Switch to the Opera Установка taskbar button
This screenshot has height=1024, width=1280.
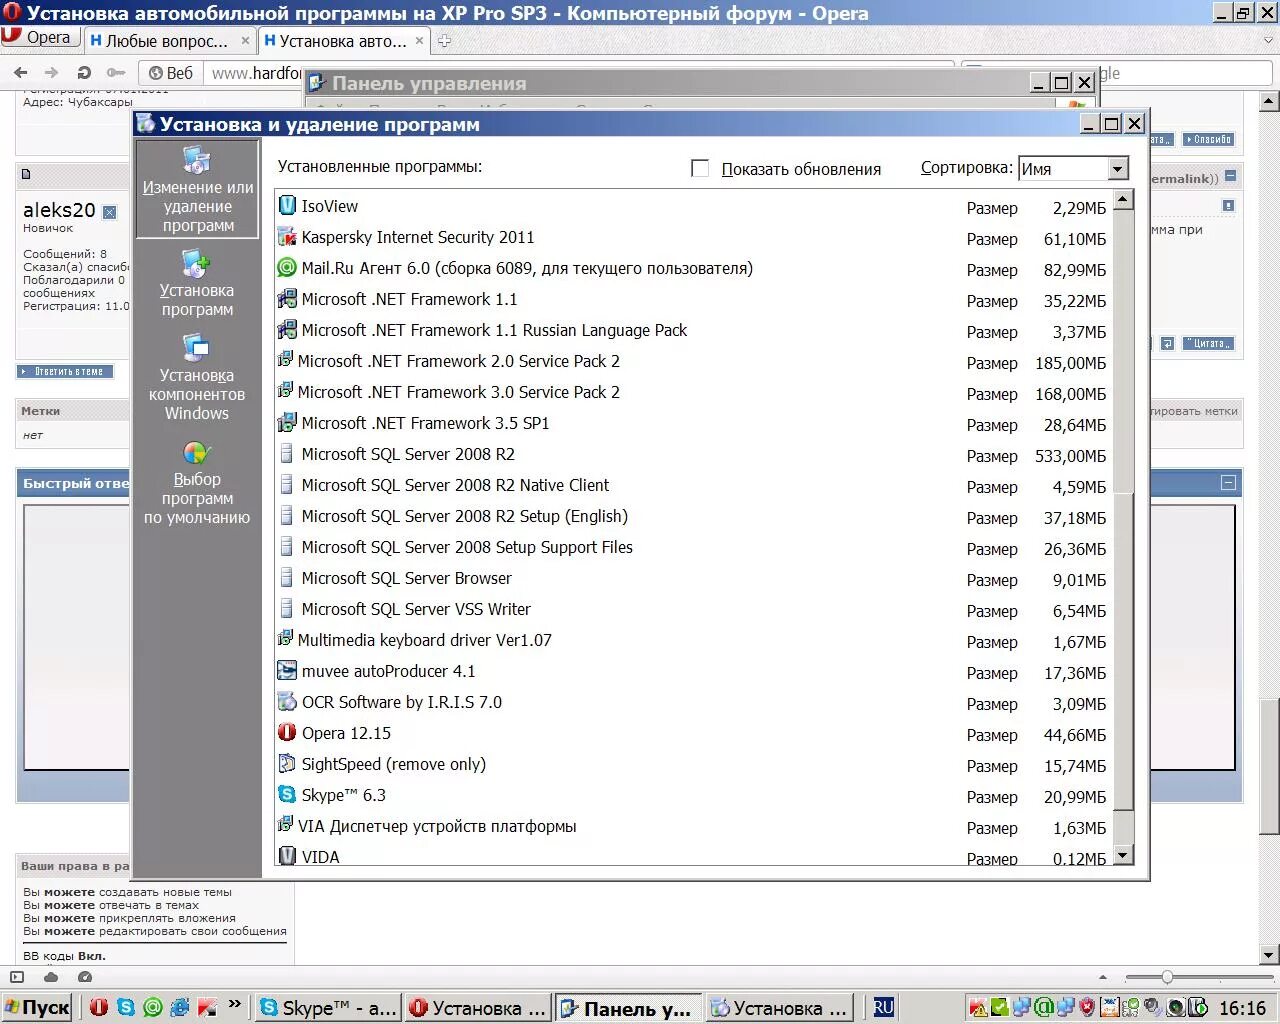pyautogui.click(x=478, y=1008)
